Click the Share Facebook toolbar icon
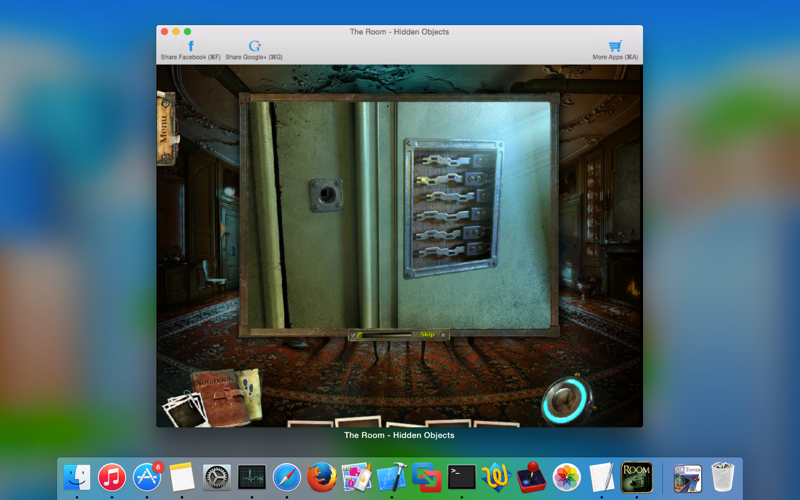800x500 pixels. (x=190, y=50)
